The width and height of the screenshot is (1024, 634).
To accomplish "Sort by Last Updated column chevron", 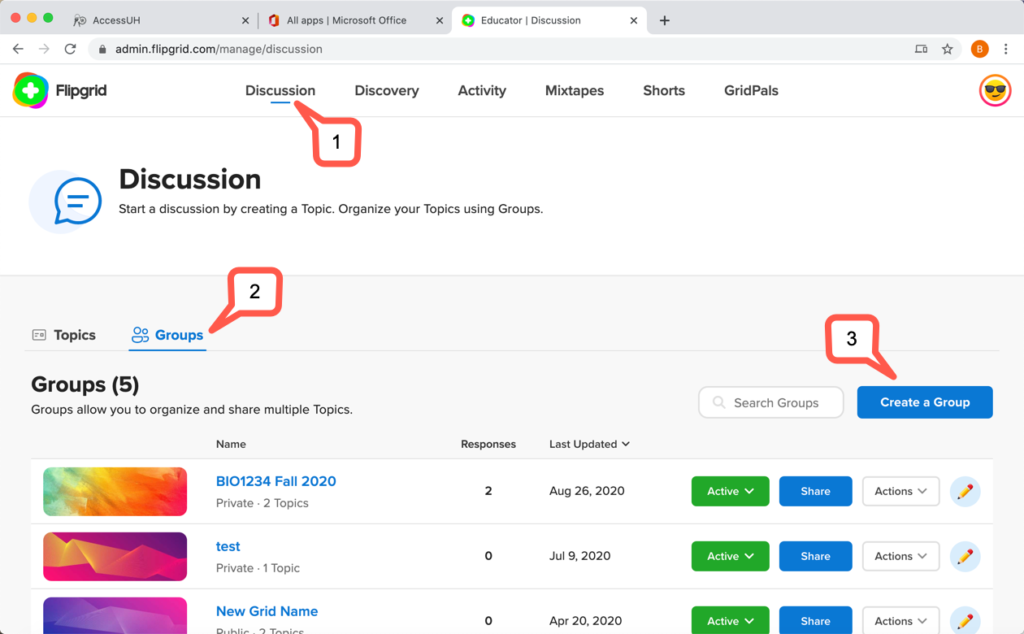I will click(626, 444).
